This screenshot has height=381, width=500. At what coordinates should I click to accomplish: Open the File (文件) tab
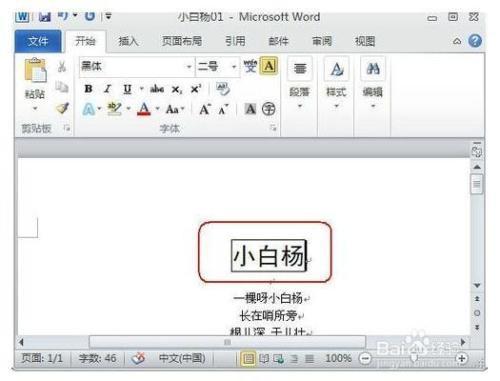point(38,41)
